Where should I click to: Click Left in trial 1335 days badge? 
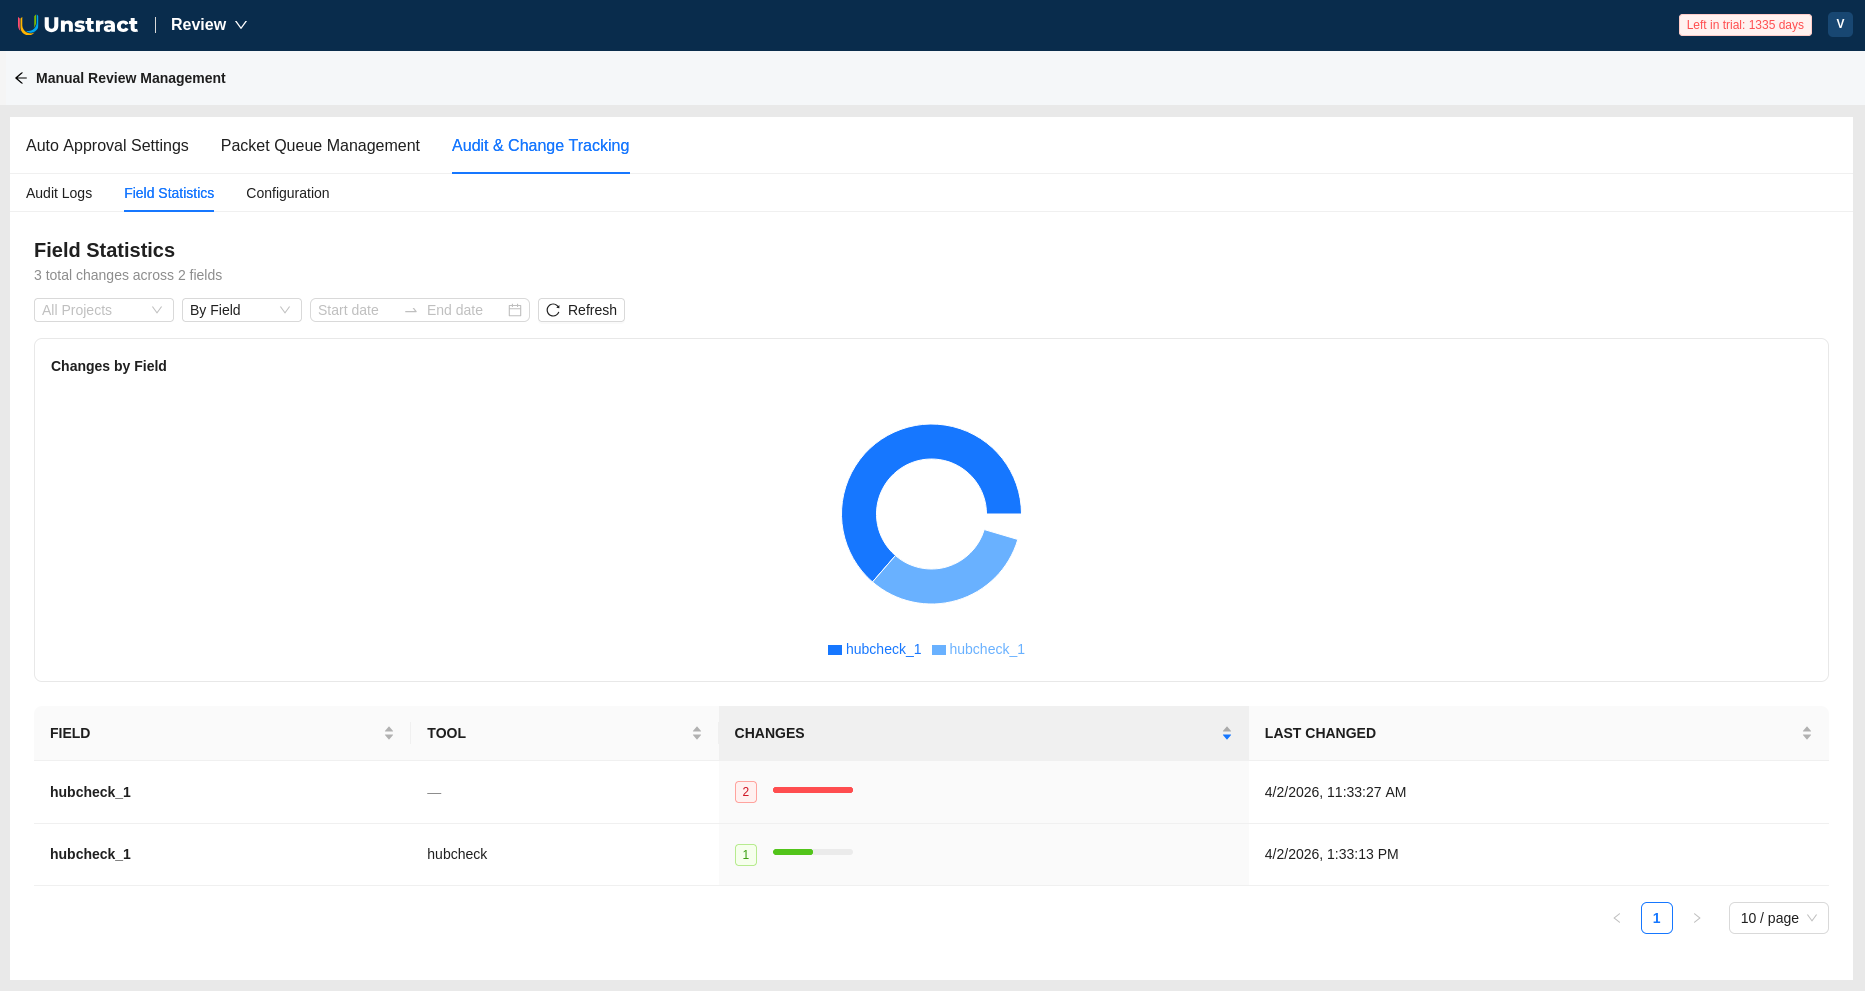pyautogui.click(x=1745, y=25)
